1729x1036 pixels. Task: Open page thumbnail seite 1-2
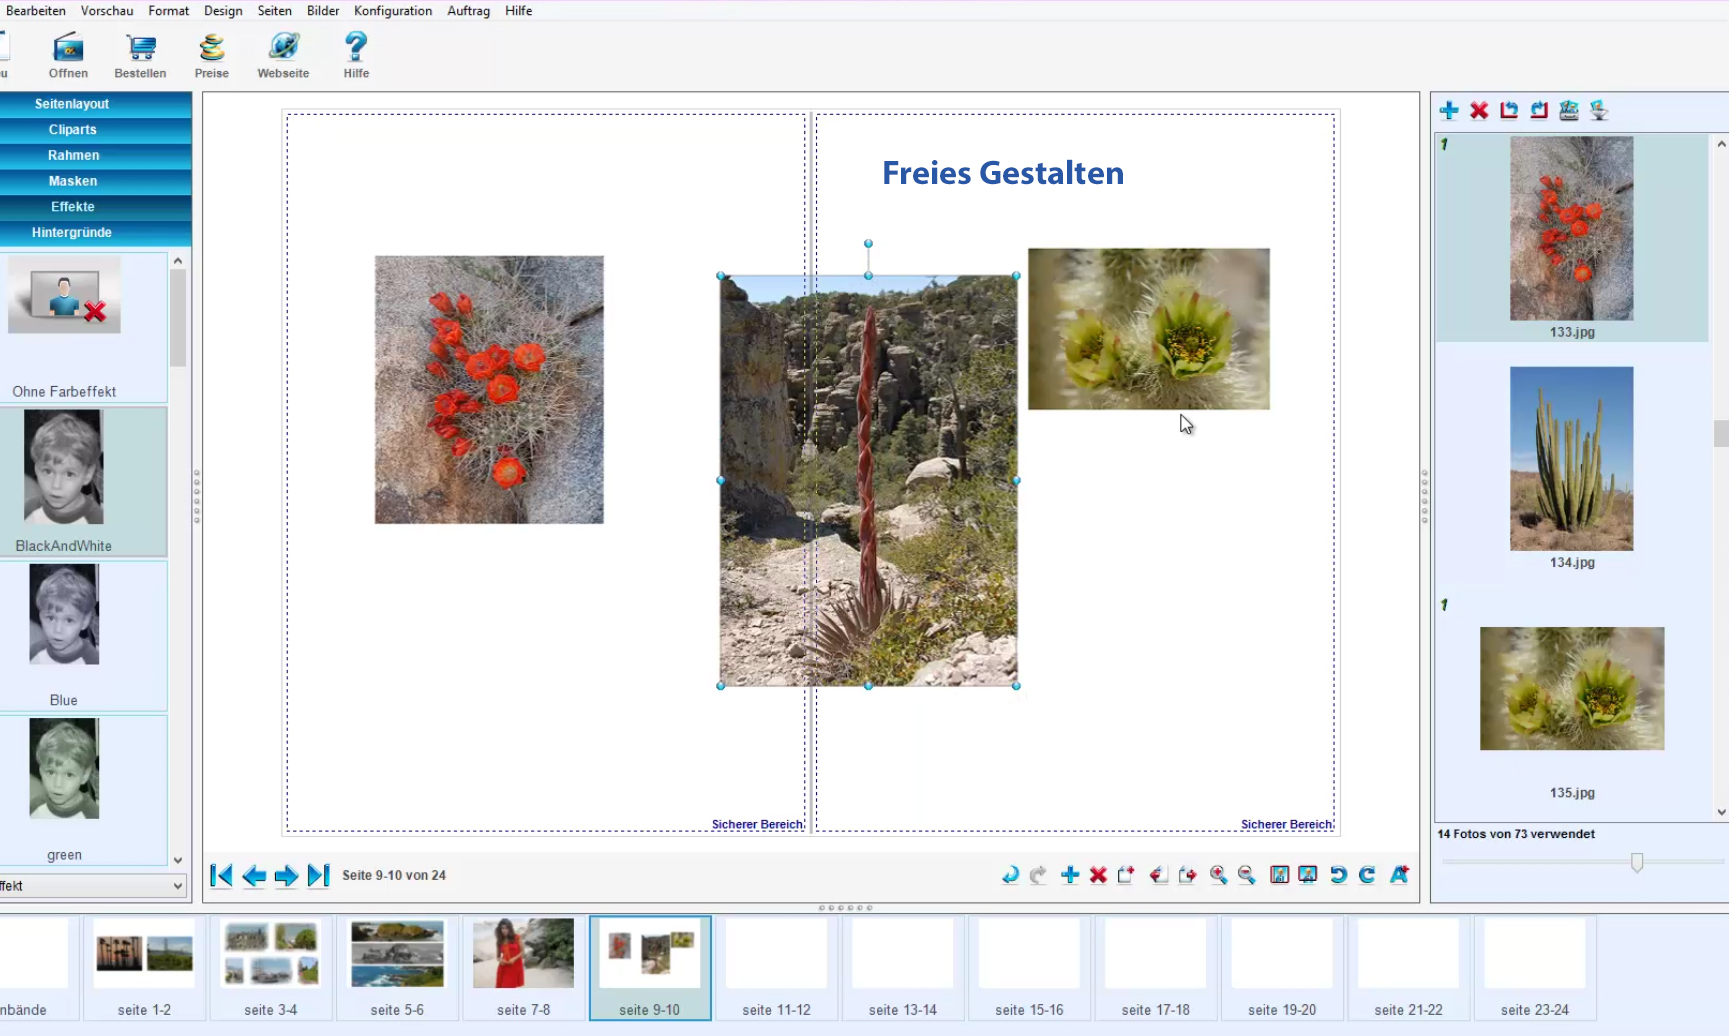click(144, 966)
